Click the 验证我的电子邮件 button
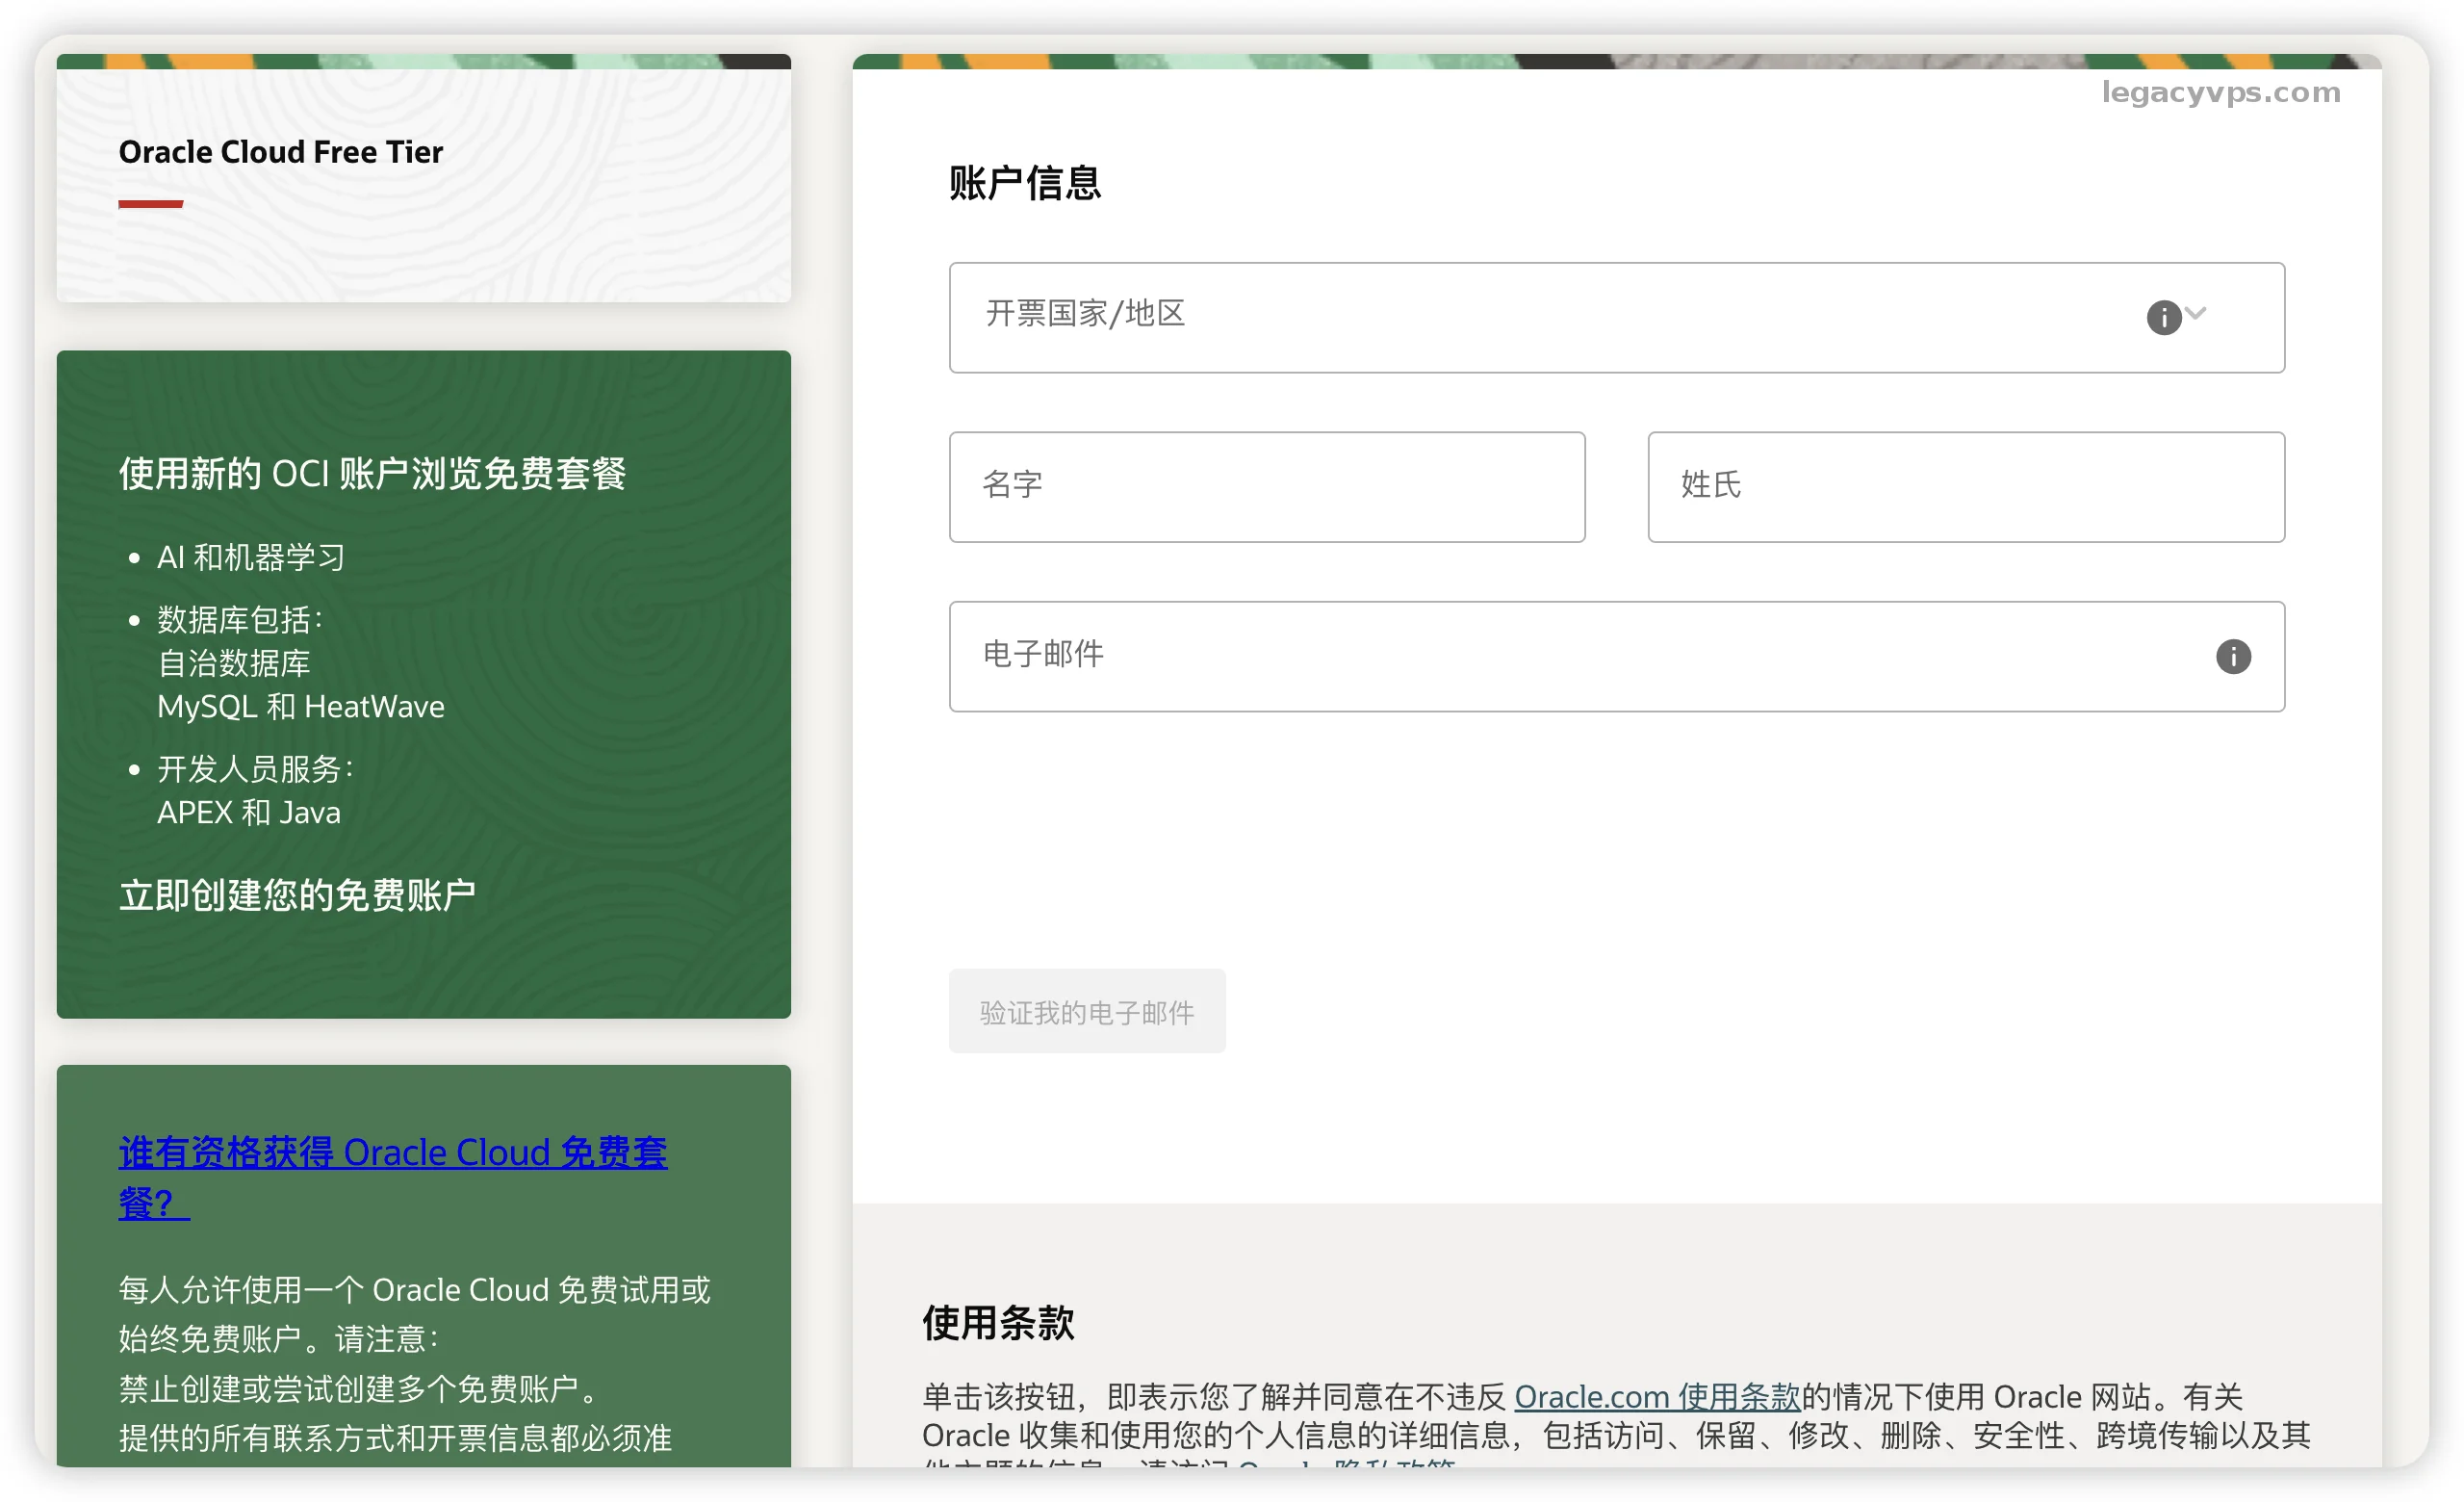2464x1502 pixels. click(x=1087, y=1011)
